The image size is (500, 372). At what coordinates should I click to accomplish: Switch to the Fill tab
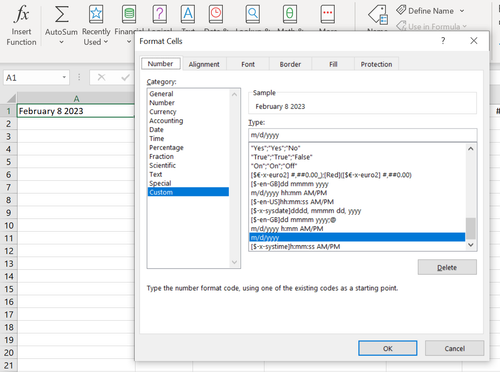pos(333,64)
